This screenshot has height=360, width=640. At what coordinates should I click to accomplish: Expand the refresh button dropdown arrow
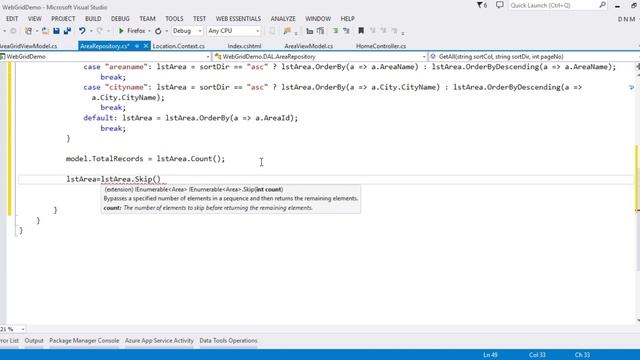click(167, 31)
